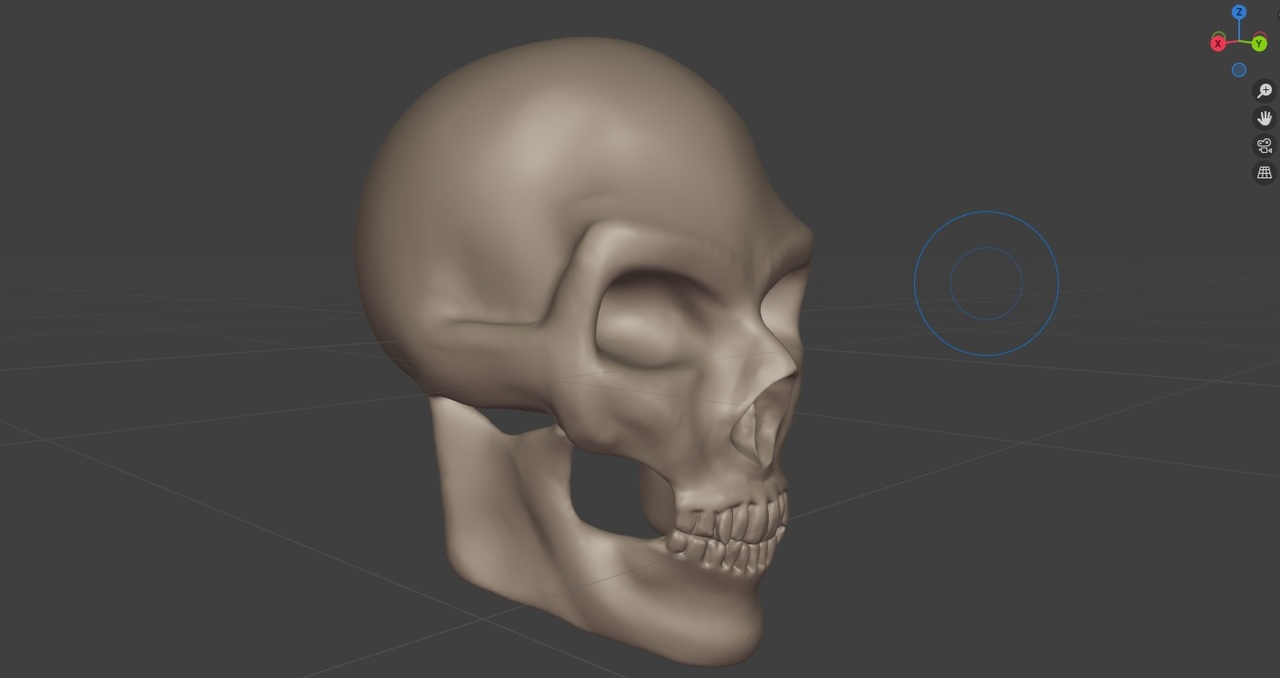Click the pan hand viewport button
The height and width of the screenshot is (678, 1280).
1265,118
